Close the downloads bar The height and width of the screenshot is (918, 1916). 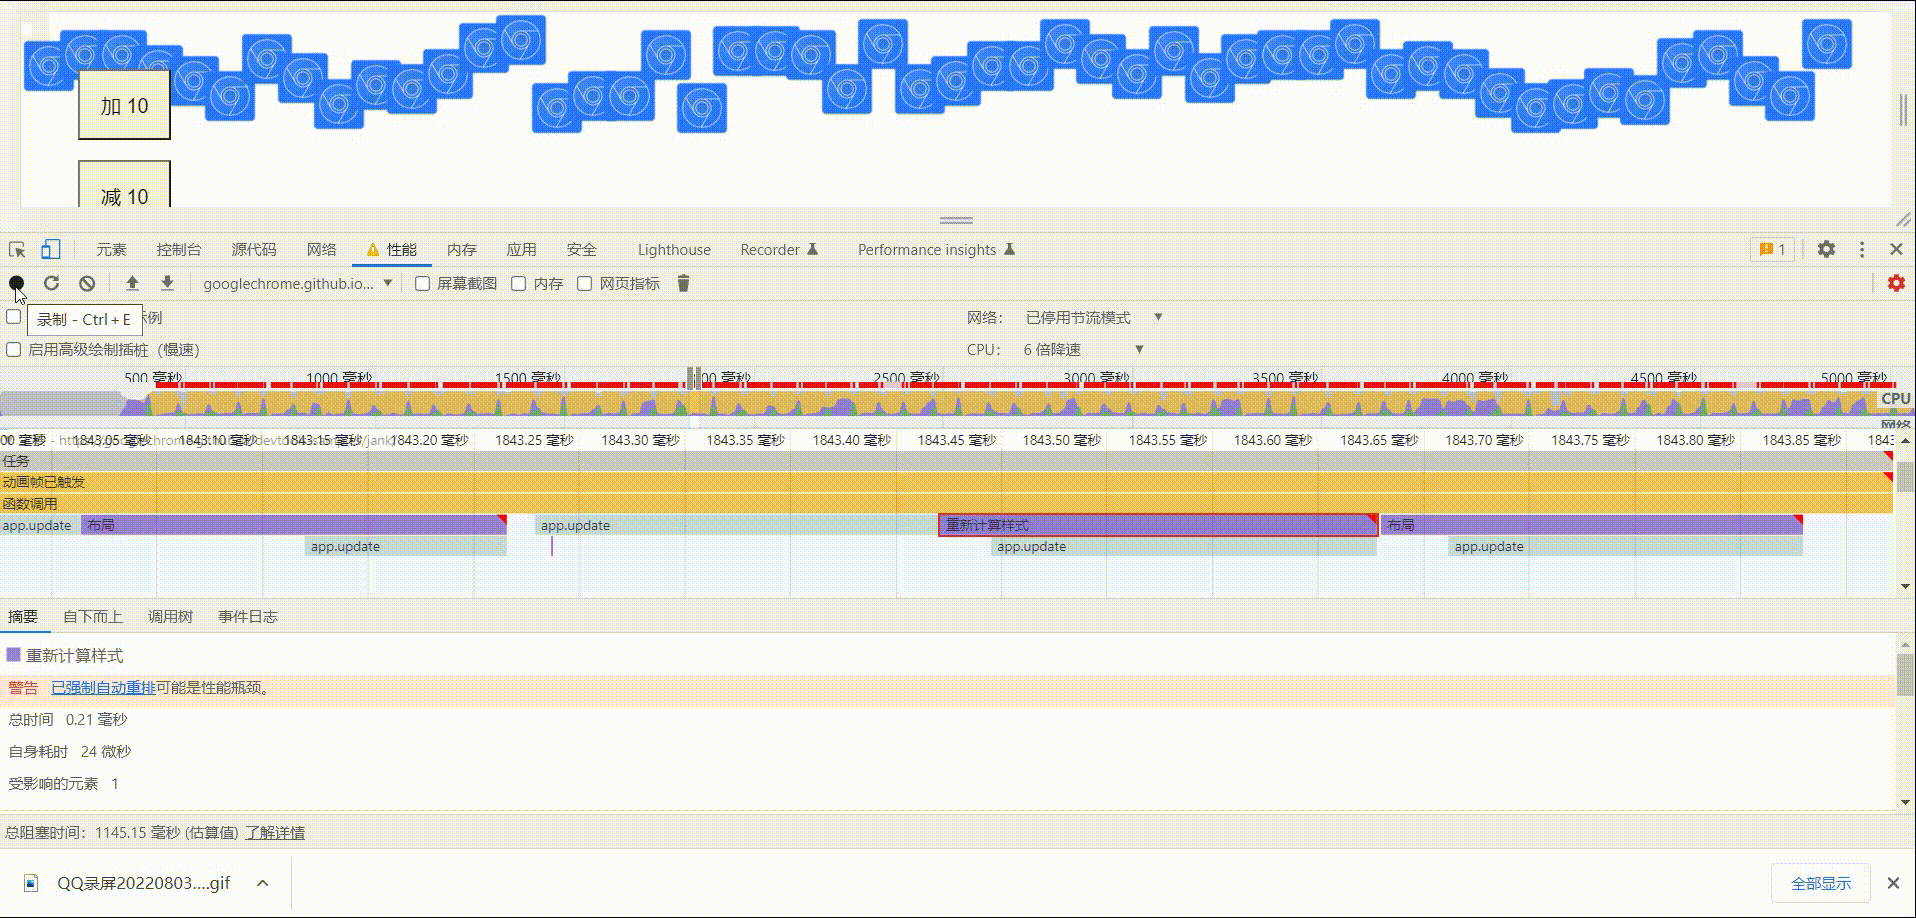(x=1893, y=883)
